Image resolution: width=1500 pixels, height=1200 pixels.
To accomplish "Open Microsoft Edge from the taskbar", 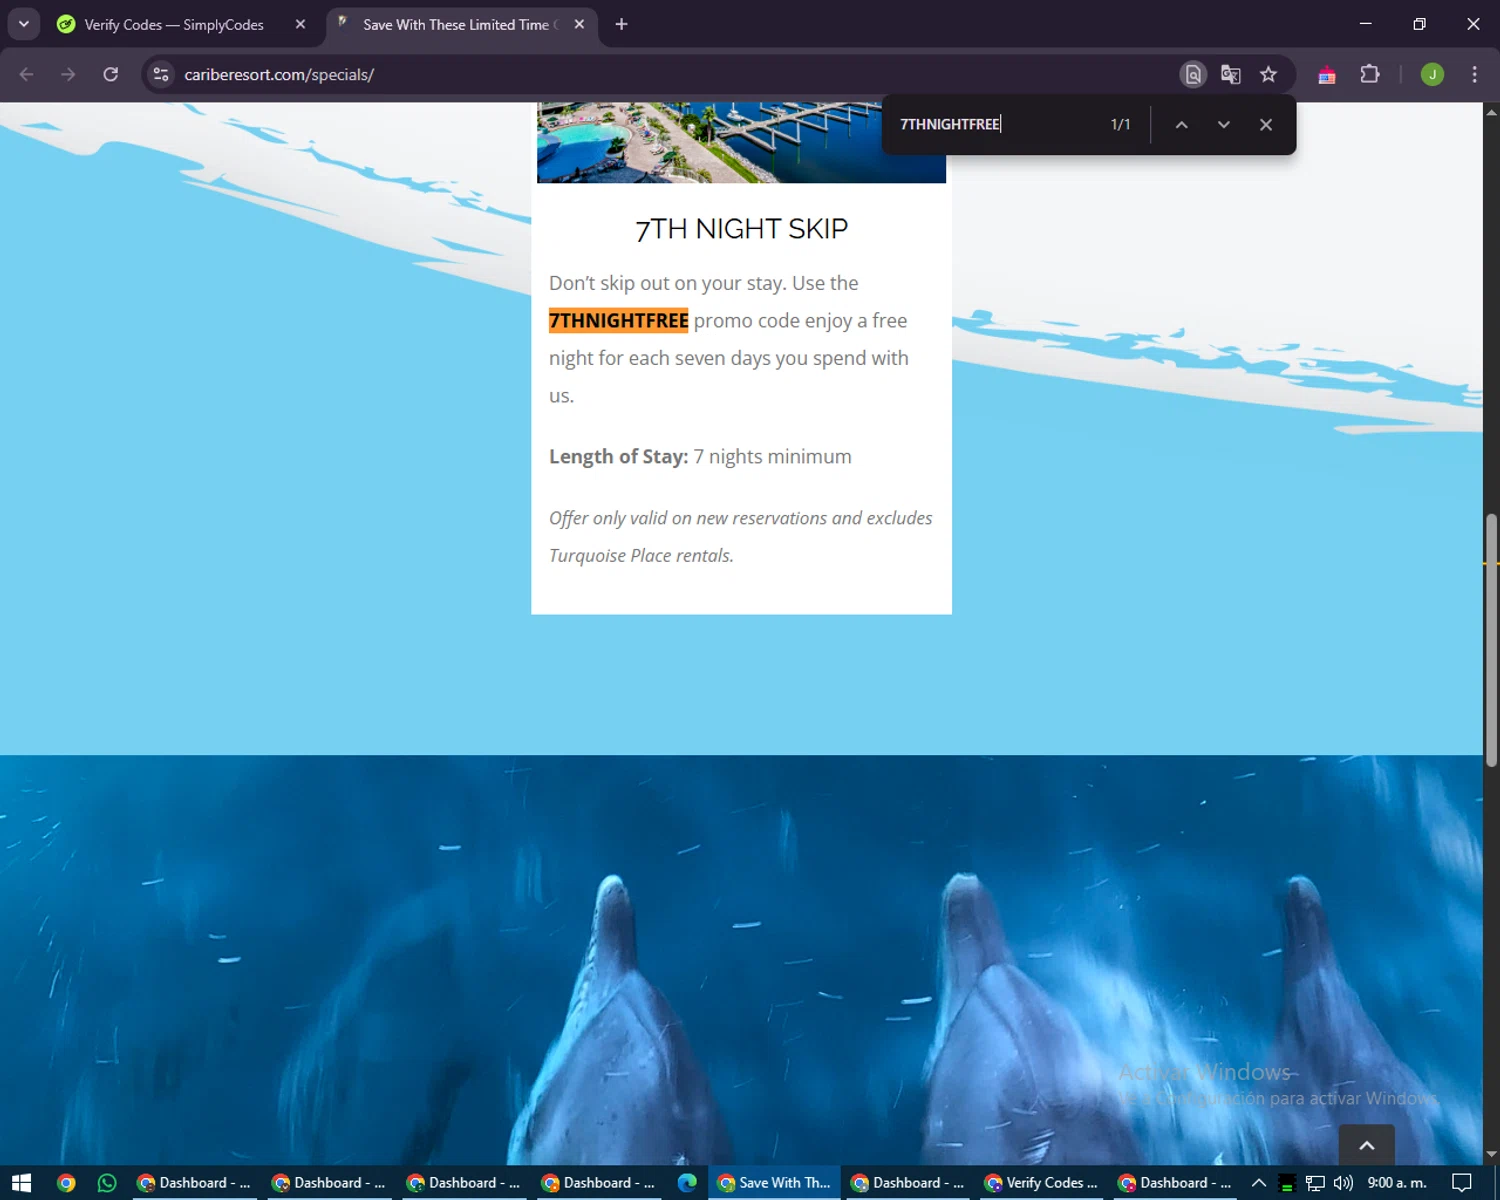I will (687, 1182).
